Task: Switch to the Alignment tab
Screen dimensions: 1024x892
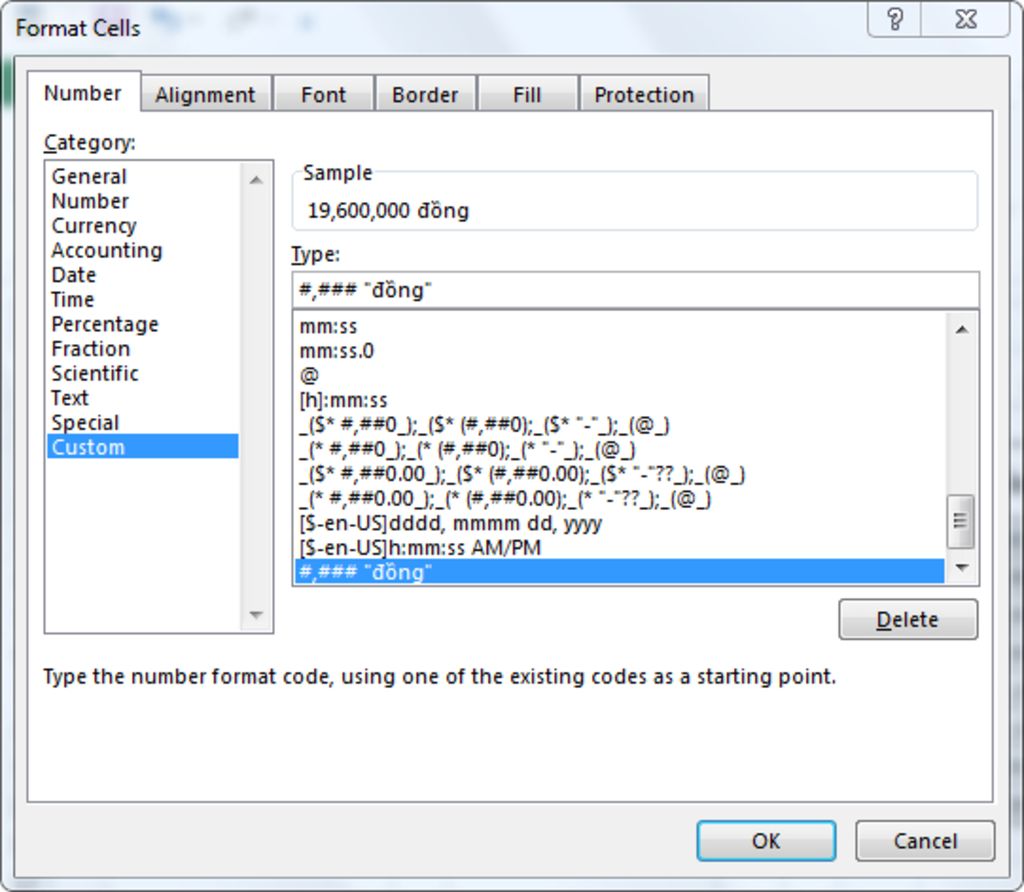Action: coord(205,95)
